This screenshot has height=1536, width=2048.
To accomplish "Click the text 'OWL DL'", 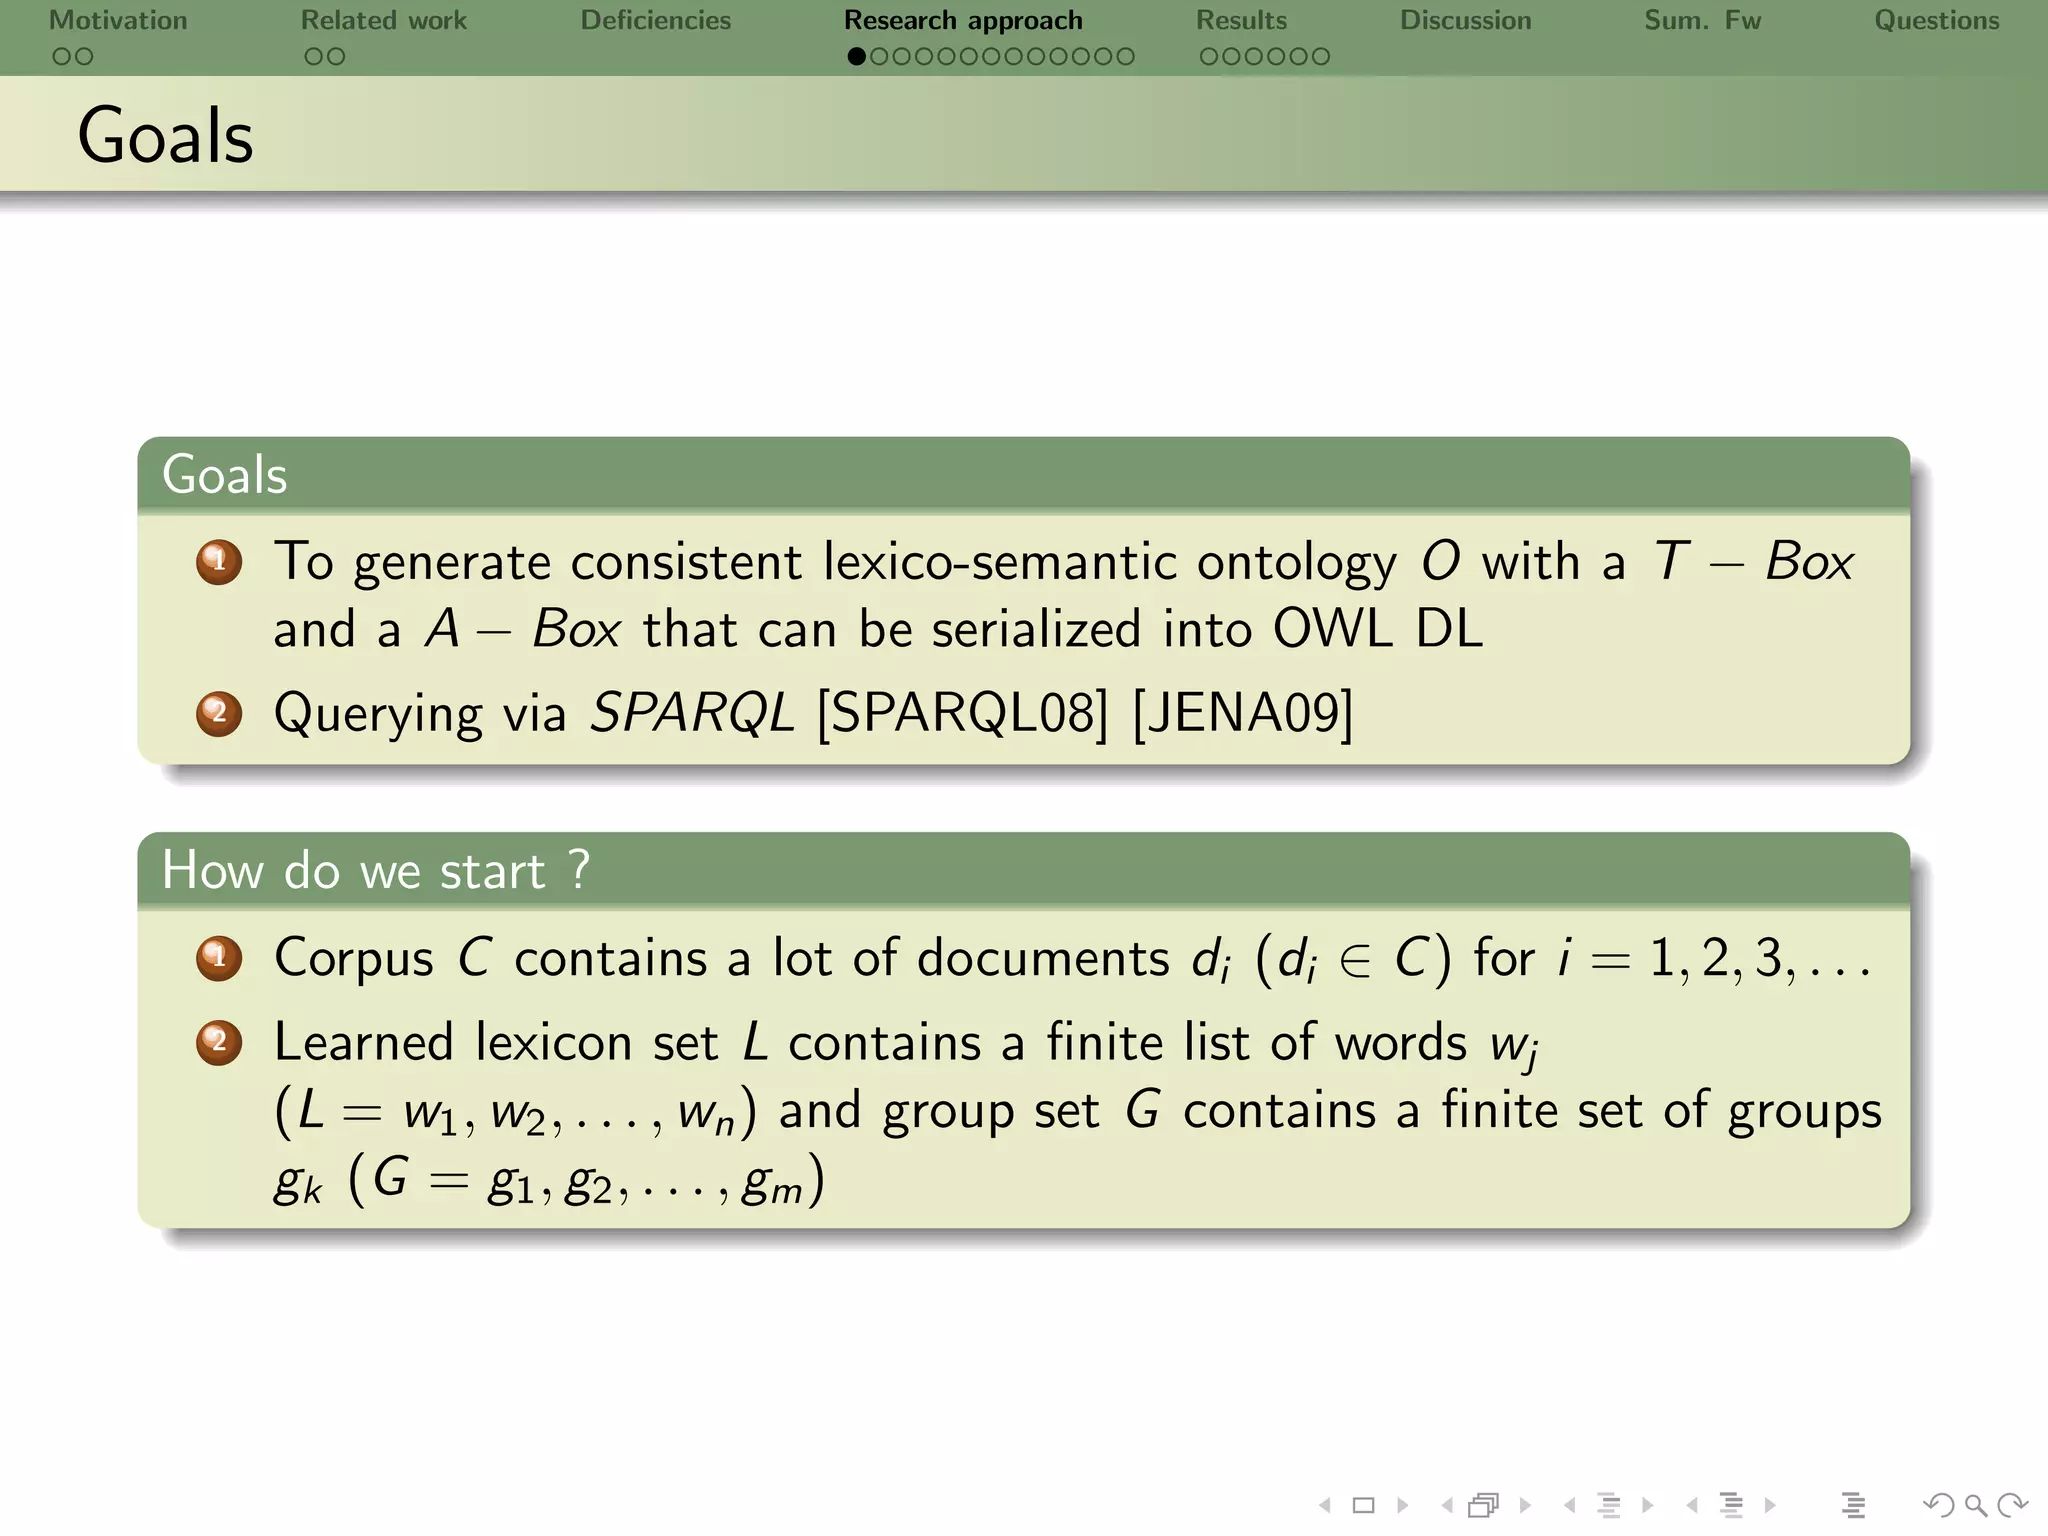I will (1377, 629).
